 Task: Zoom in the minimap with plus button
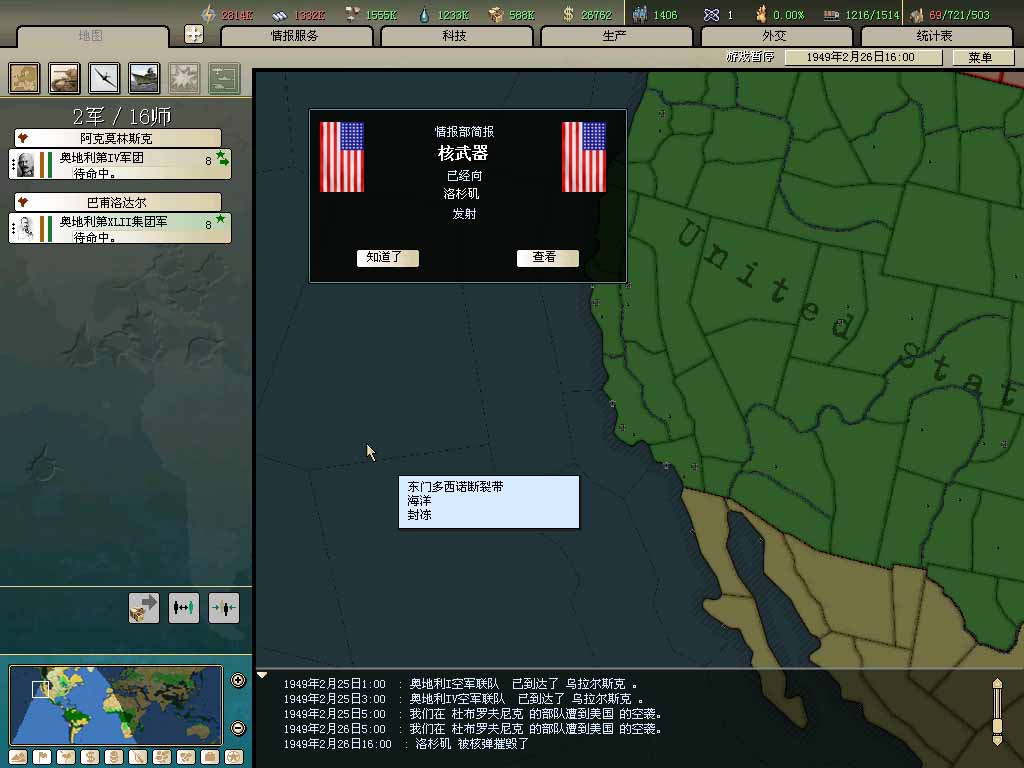(238, 680)
